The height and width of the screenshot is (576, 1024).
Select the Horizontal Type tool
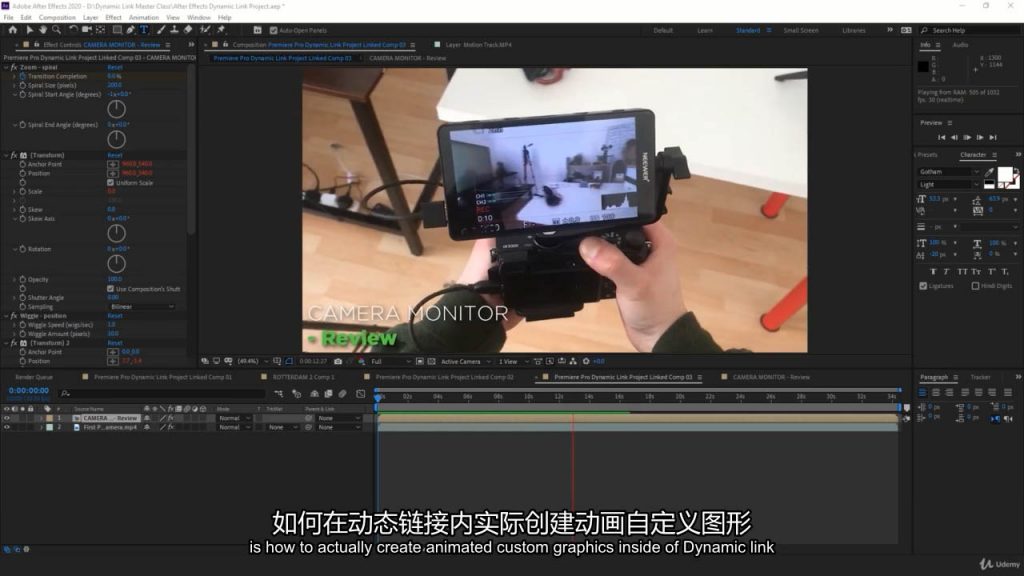(144, 30)
